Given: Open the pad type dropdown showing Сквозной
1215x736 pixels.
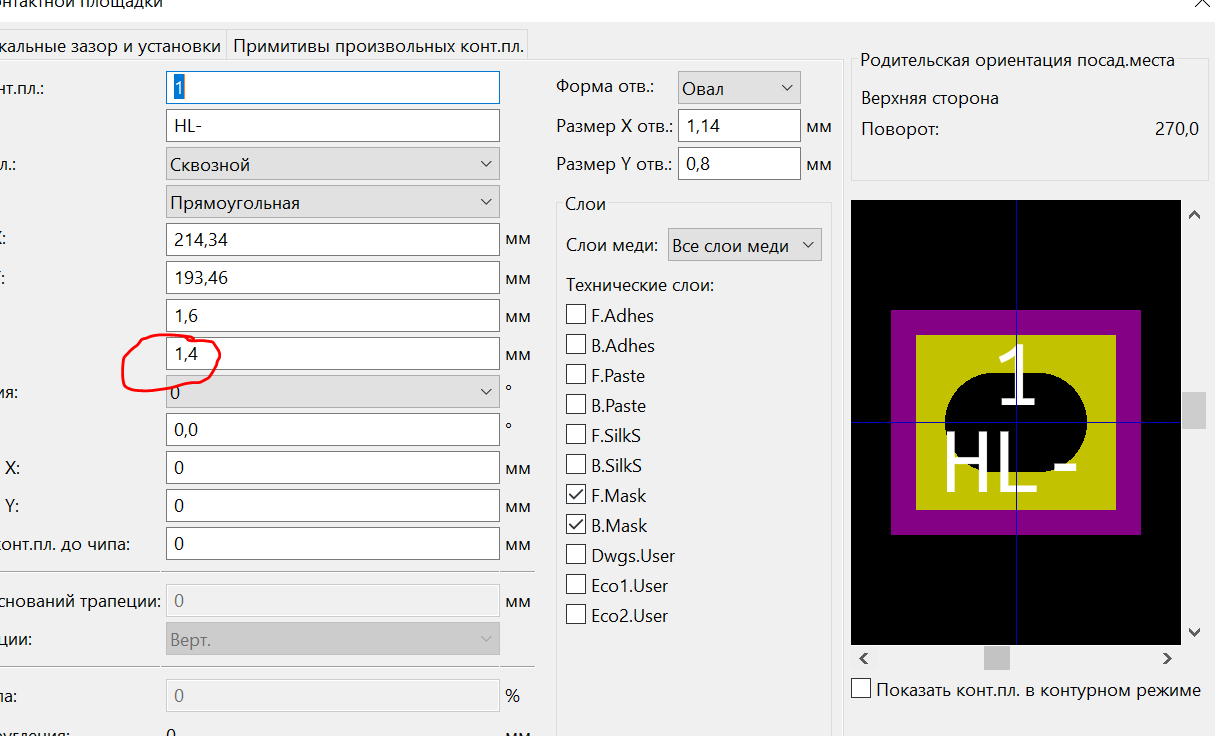Looking at the screenshot, I should (332, 164).
